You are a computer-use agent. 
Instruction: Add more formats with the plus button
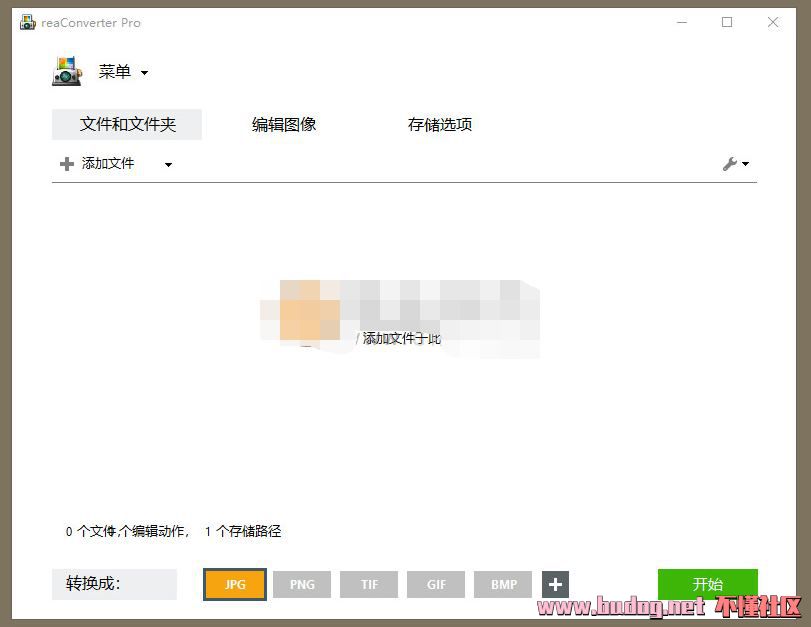click(556, 585)
